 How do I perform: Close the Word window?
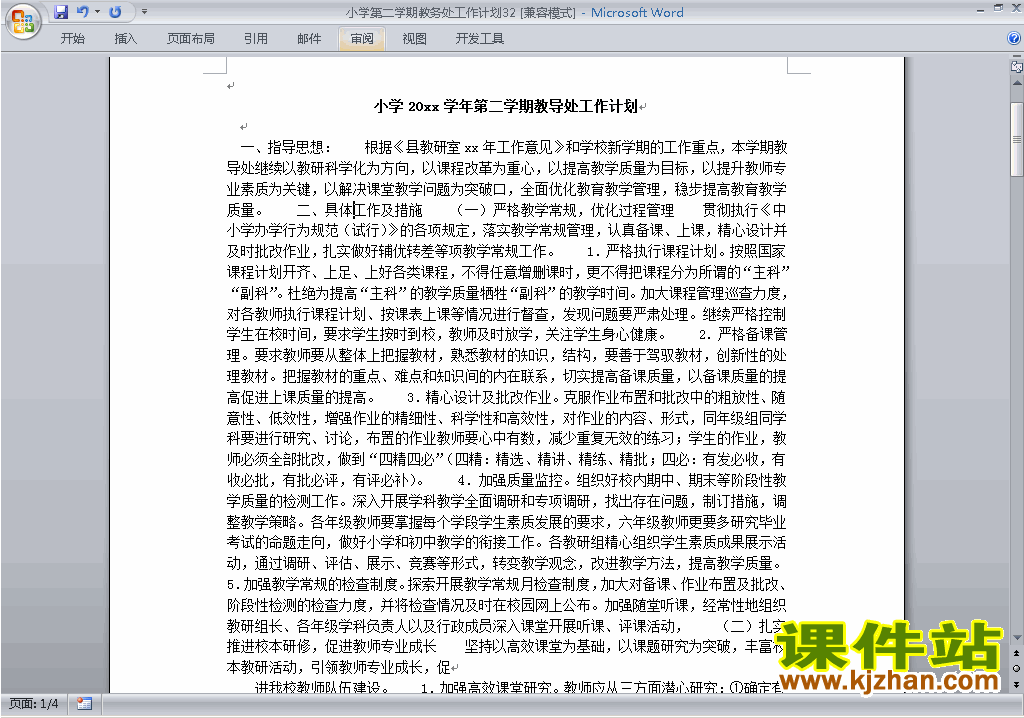click(x=1016, y=9)
